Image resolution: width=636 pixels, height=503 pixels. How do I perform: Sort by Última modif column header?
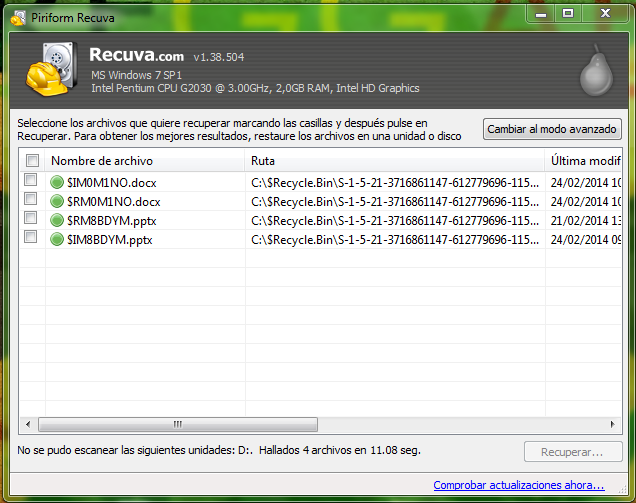(x=583, y=161)
